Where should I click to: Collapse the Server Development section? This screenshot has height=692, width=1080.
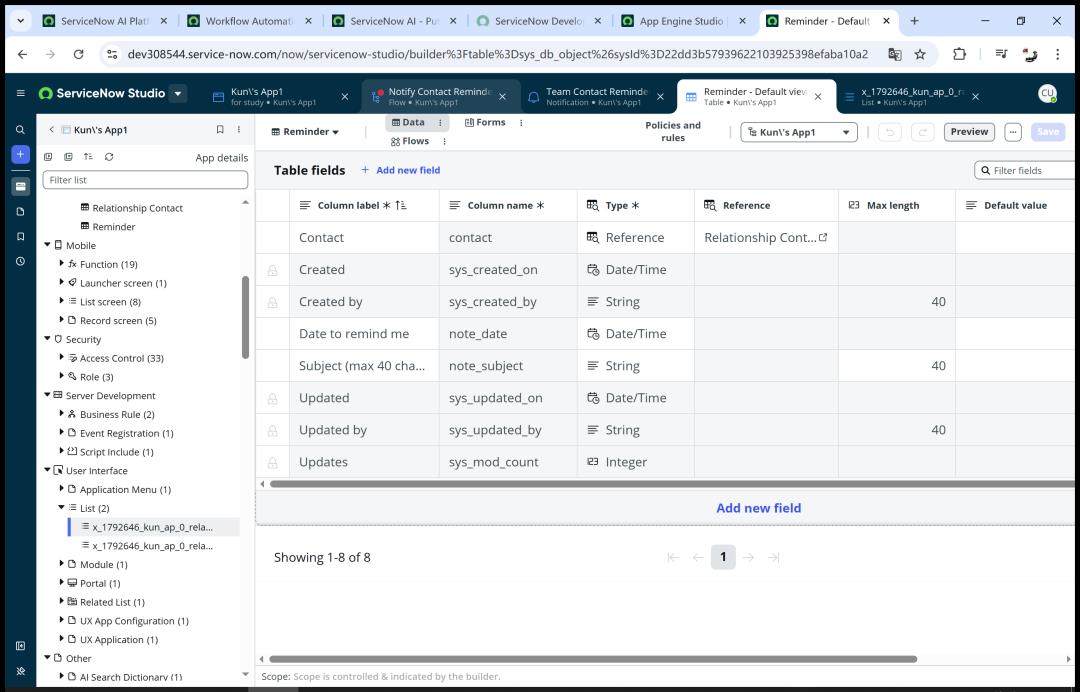pyautogui.click(x=48, y=395)
